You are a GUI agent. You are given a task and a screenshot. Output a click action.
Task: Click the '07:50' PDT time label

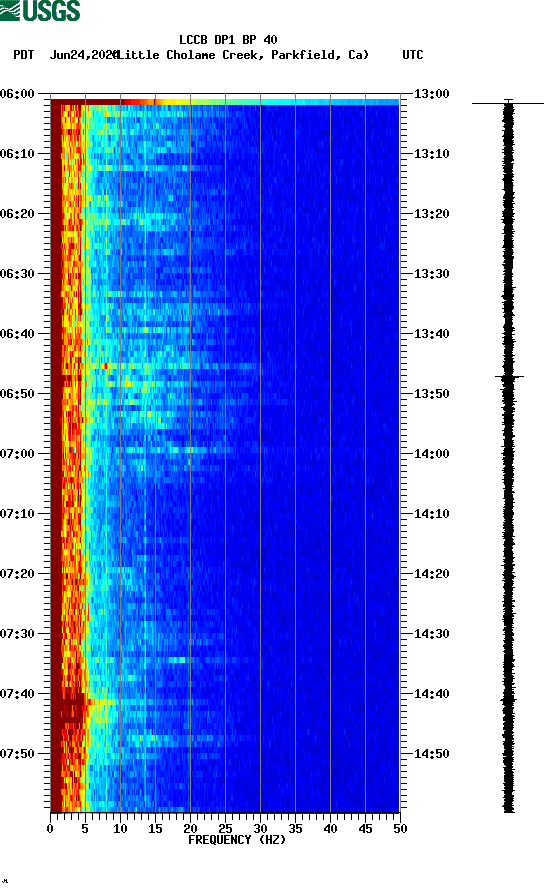pyautogui.click(x=17, y=754)
